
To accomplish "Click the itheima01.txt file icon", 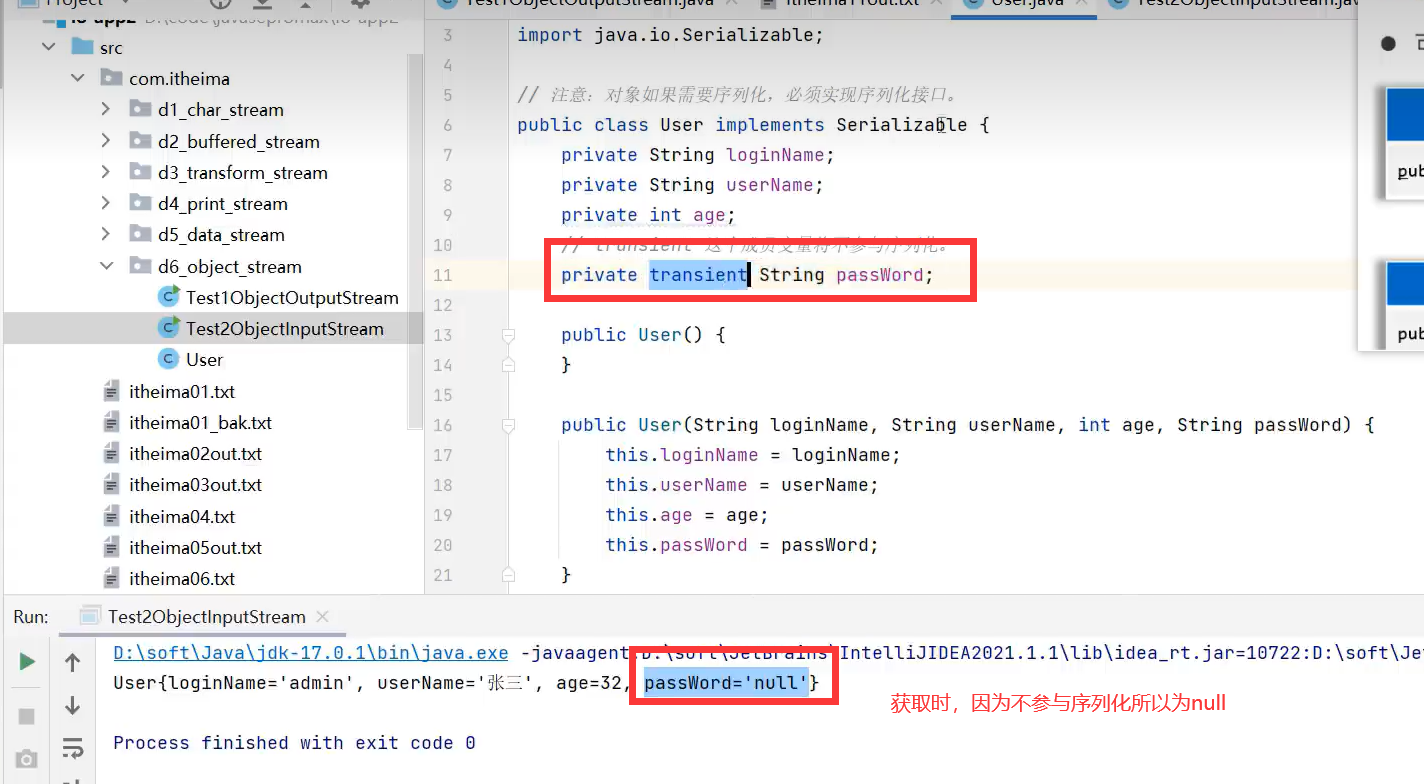I will click(x=112, y=391).
